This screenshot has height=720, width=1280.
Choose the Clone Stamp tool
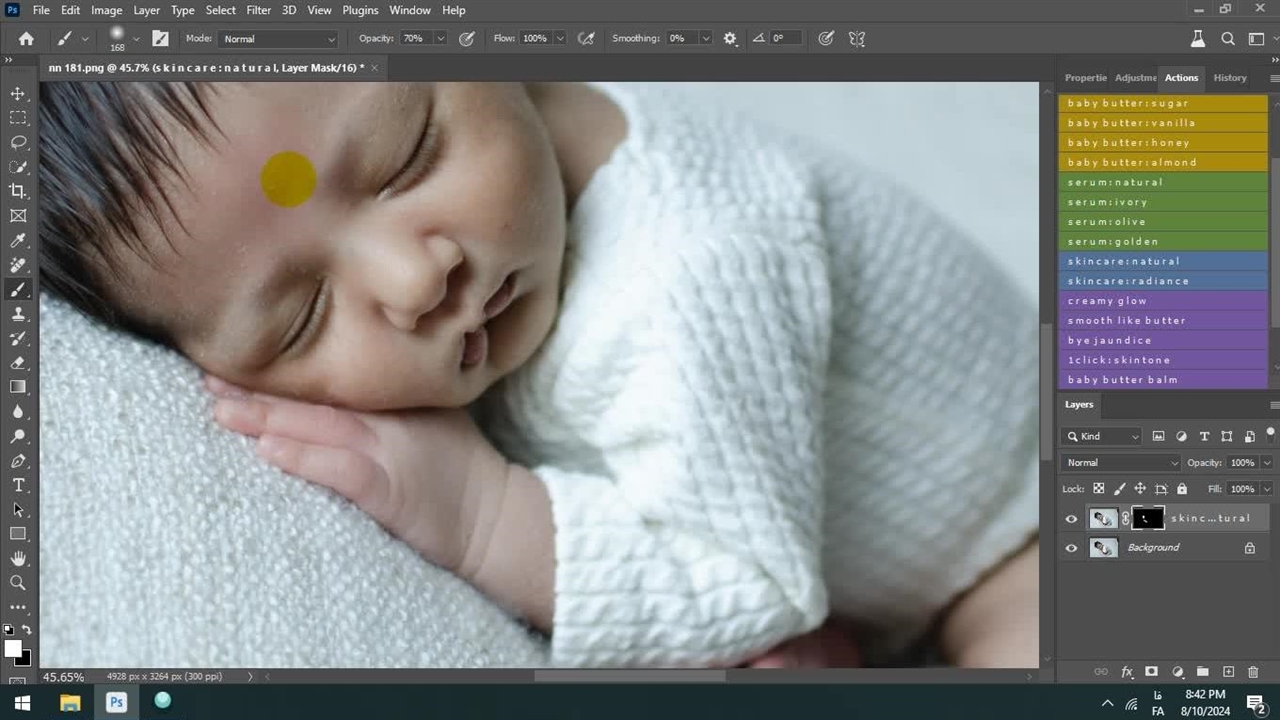pyautogui.click(x=18, y=314)
